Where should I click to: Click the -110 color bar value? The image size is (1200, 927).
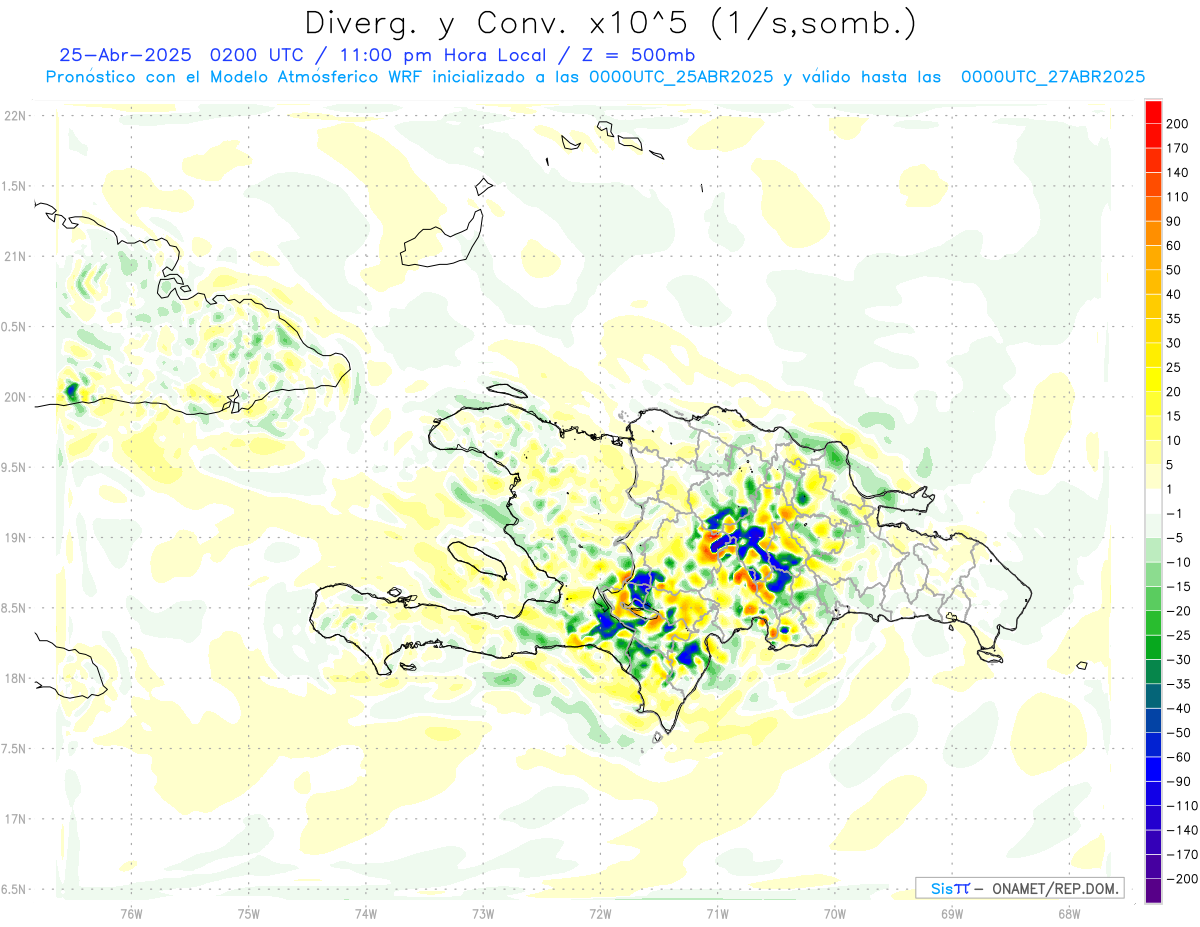(1183, 806)
